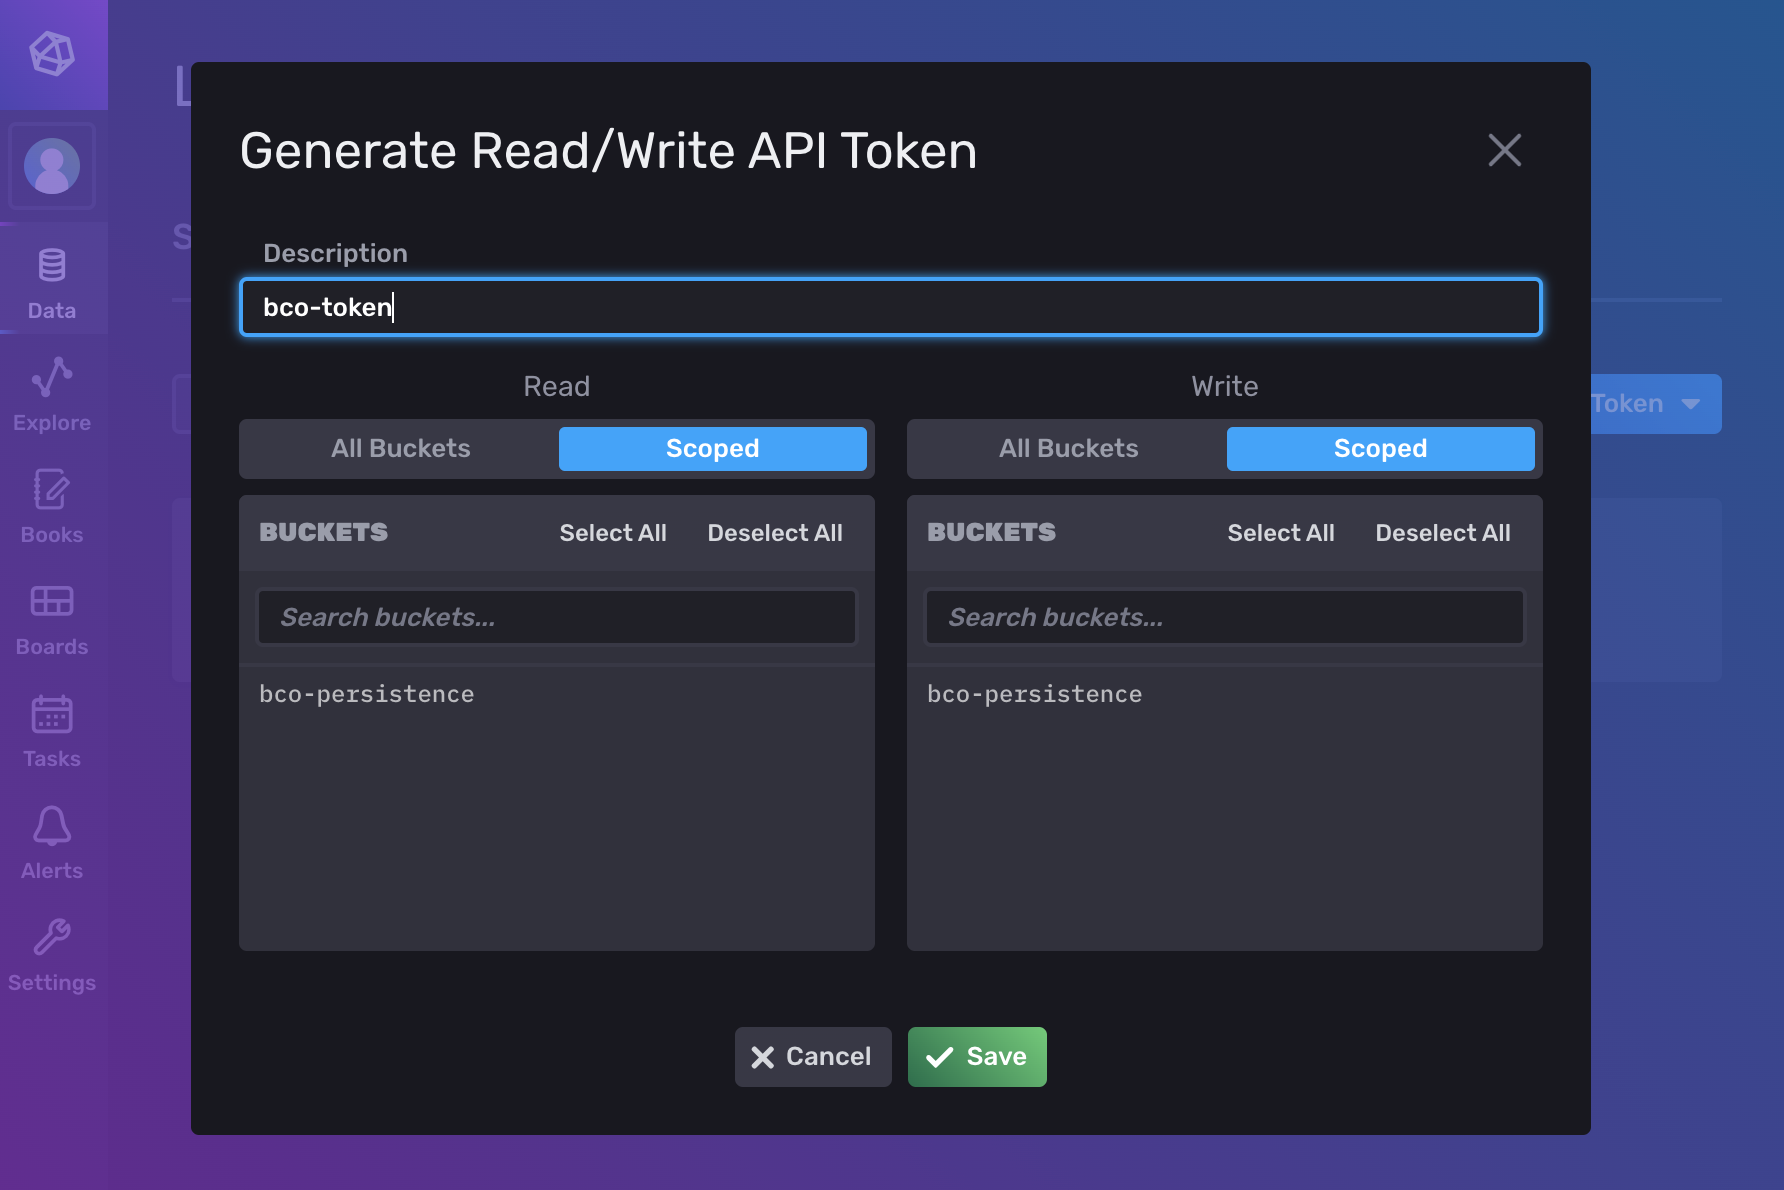Click Deselect All for Write buckets
The width and height of the screenshot is (1784, 1190).
pyautogui.click(x=1443, y=532)
